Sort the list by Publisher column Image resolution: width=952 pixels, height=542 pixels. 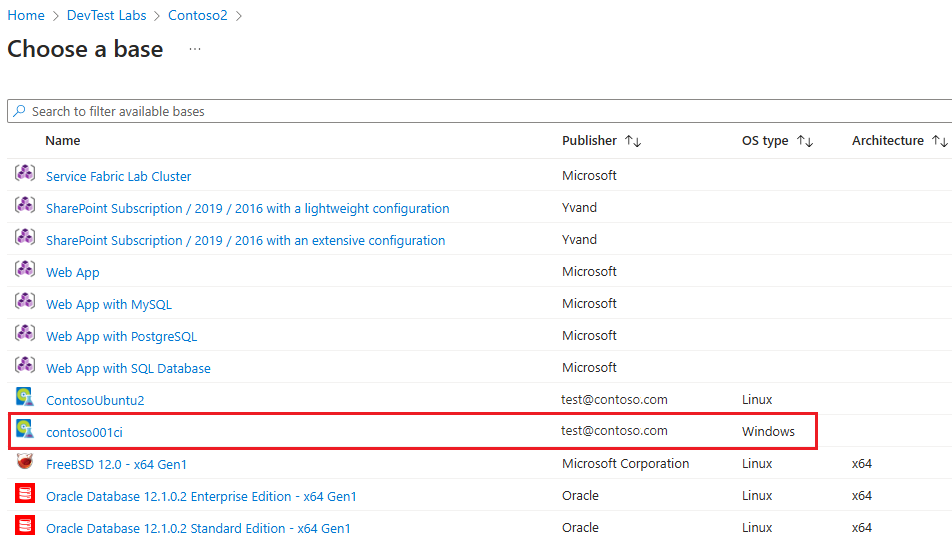(632, 141)
